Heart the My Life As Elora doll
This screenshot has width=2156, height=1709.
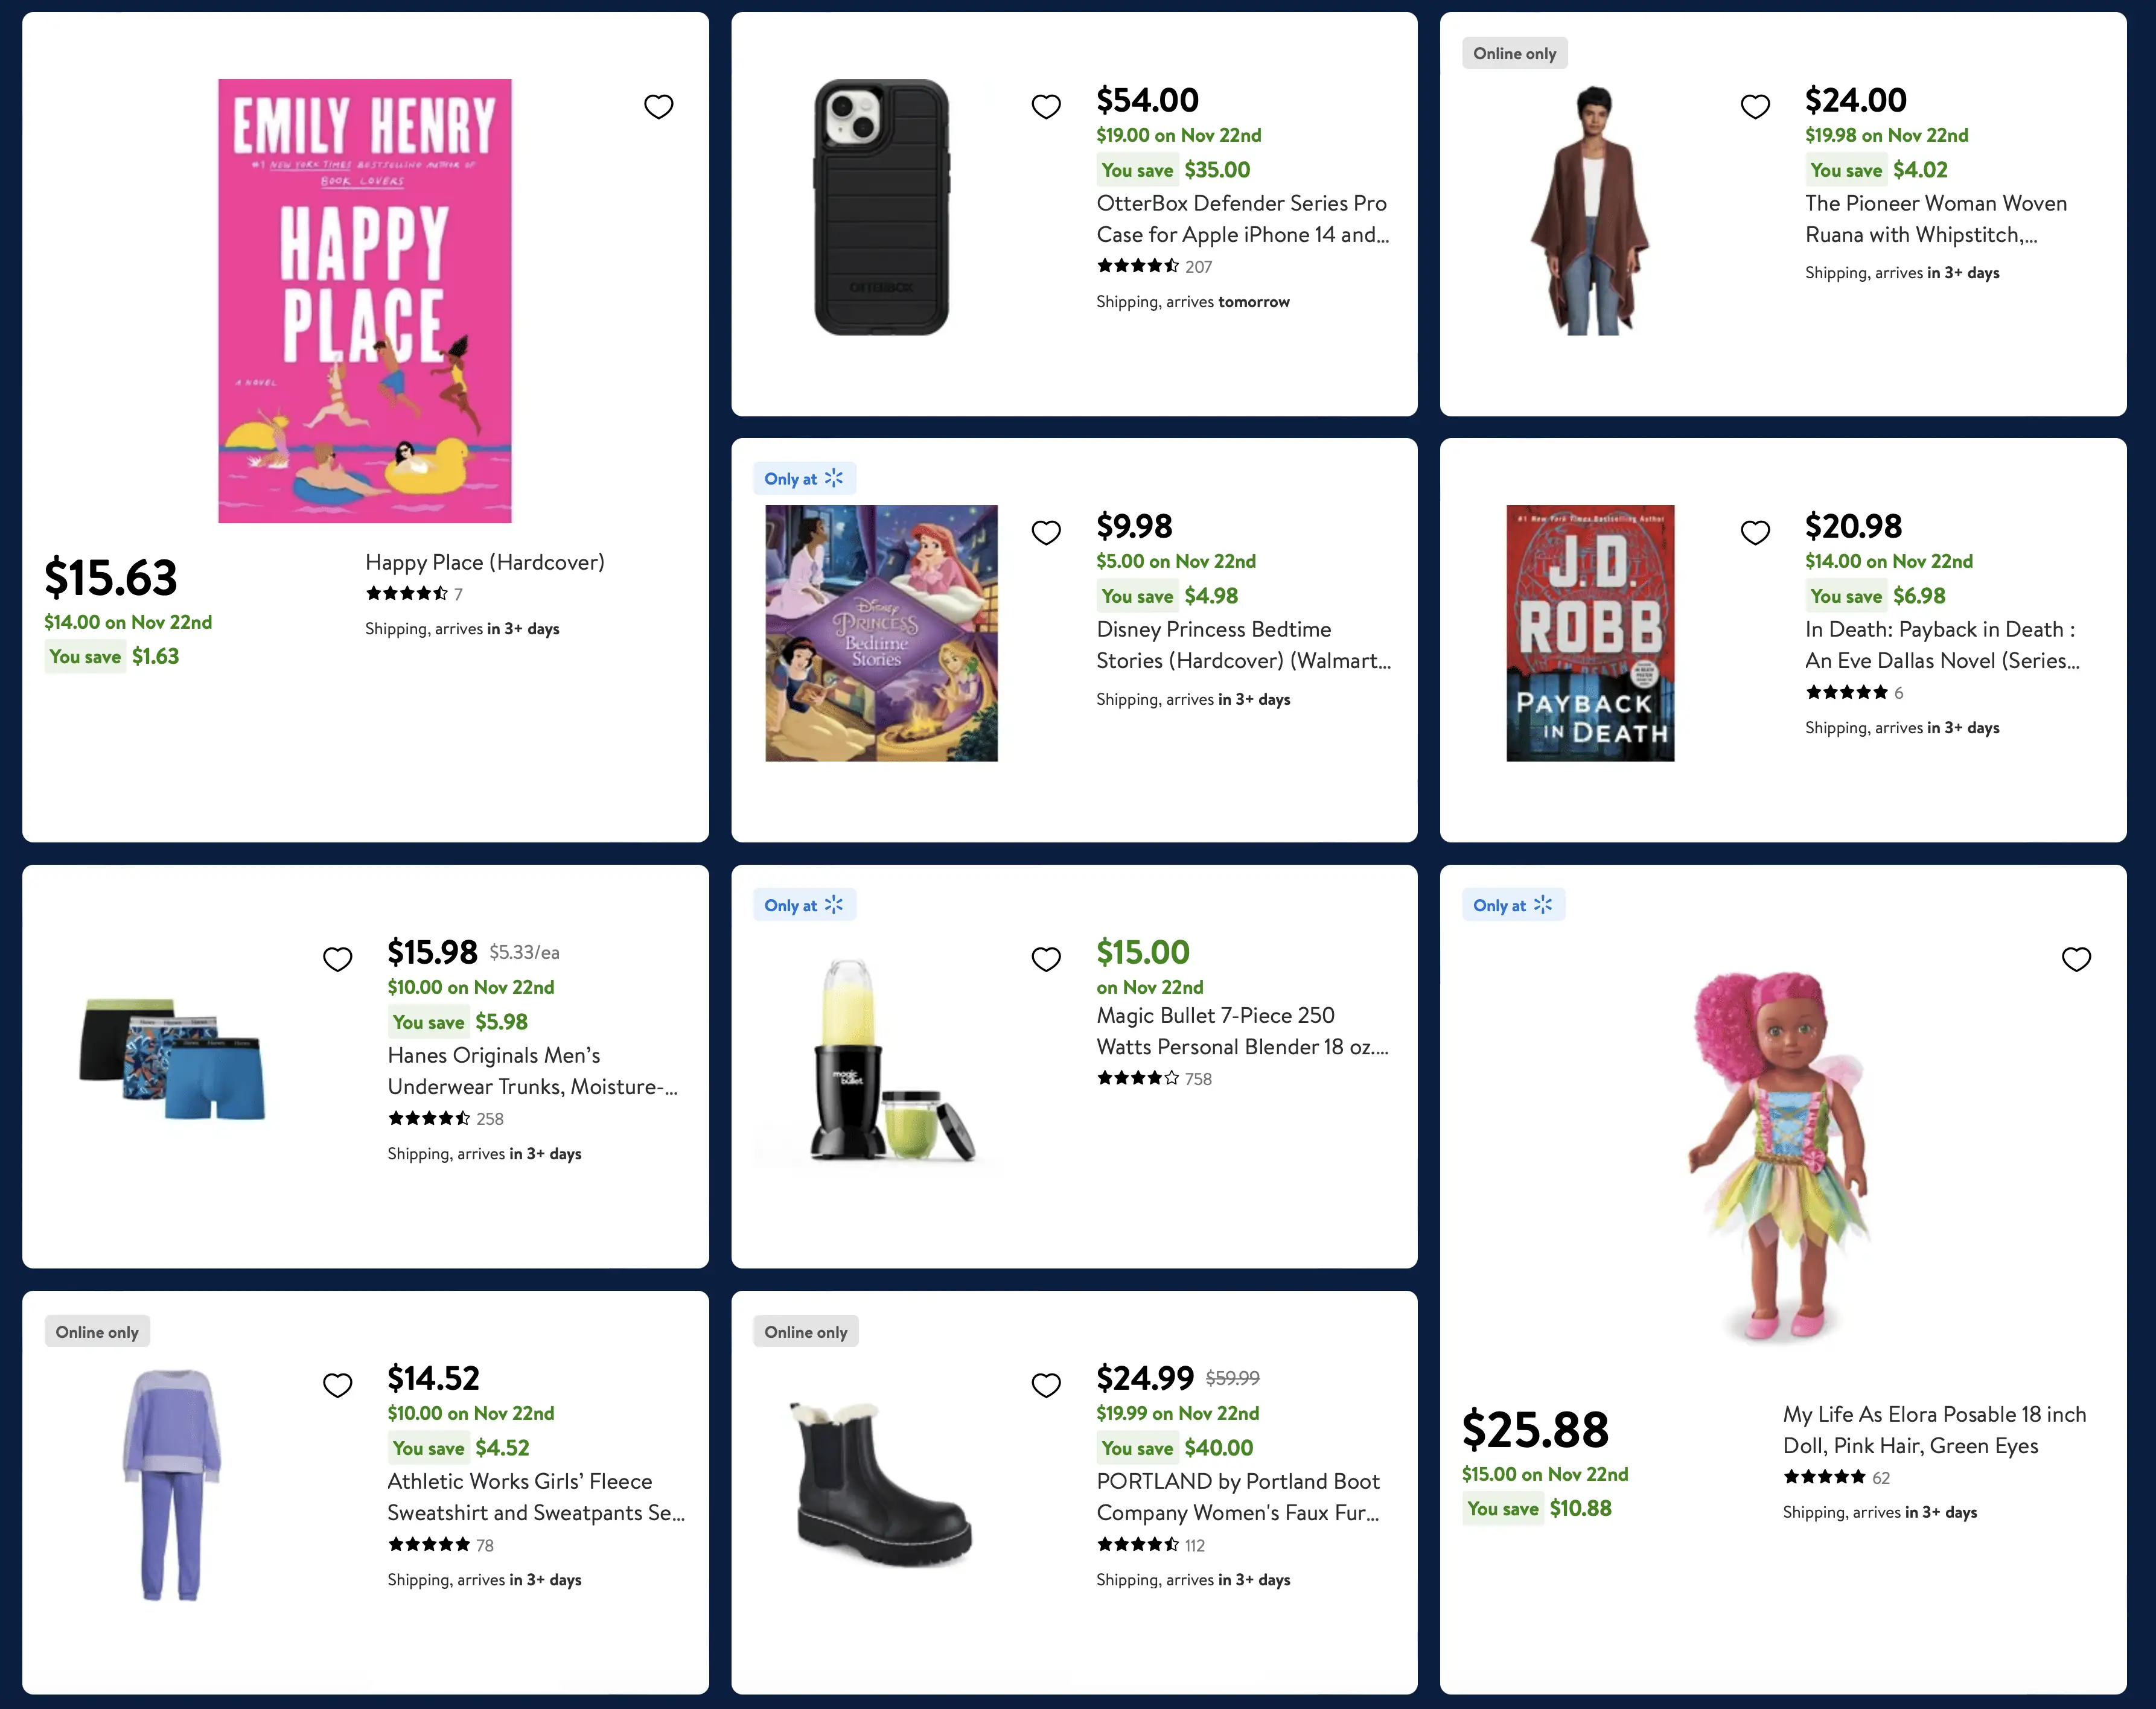pos(2076,959)
